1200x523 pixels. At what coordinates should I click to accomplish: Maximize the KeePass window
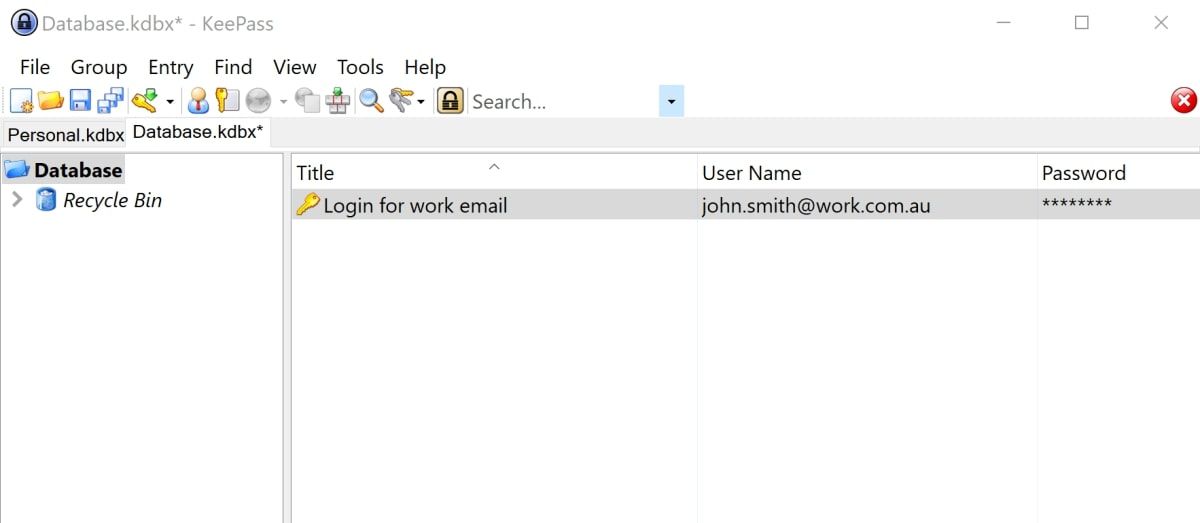click(x=1081, y=22)
